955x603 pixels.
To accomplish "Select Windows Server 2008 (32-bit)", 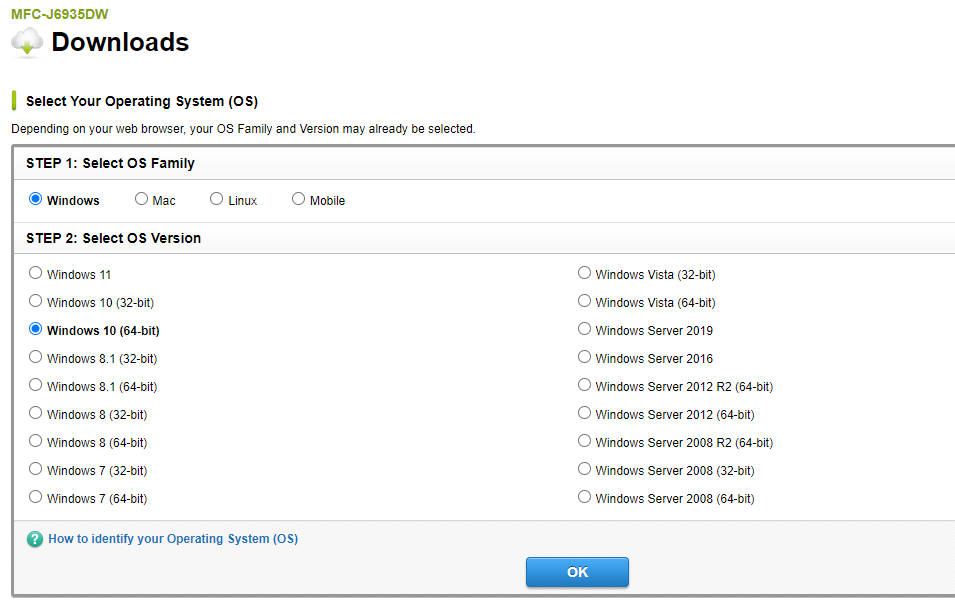I will pyautogui.click(x=584, y=469).
